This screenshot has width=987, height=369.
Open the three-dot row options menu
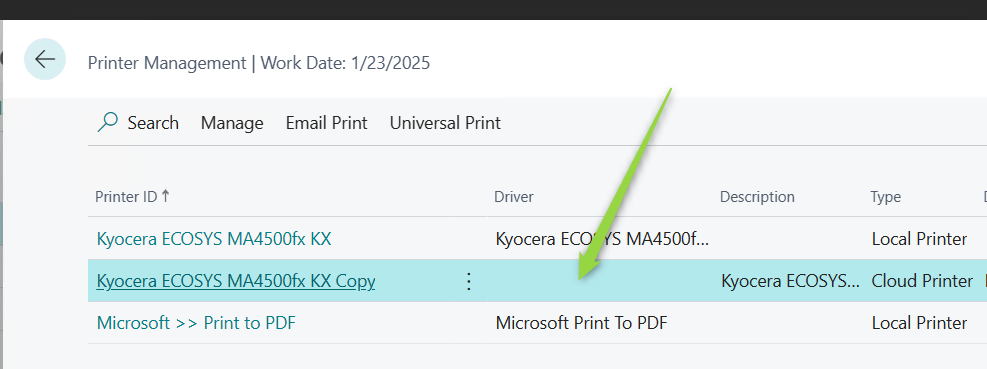(468, 281)
